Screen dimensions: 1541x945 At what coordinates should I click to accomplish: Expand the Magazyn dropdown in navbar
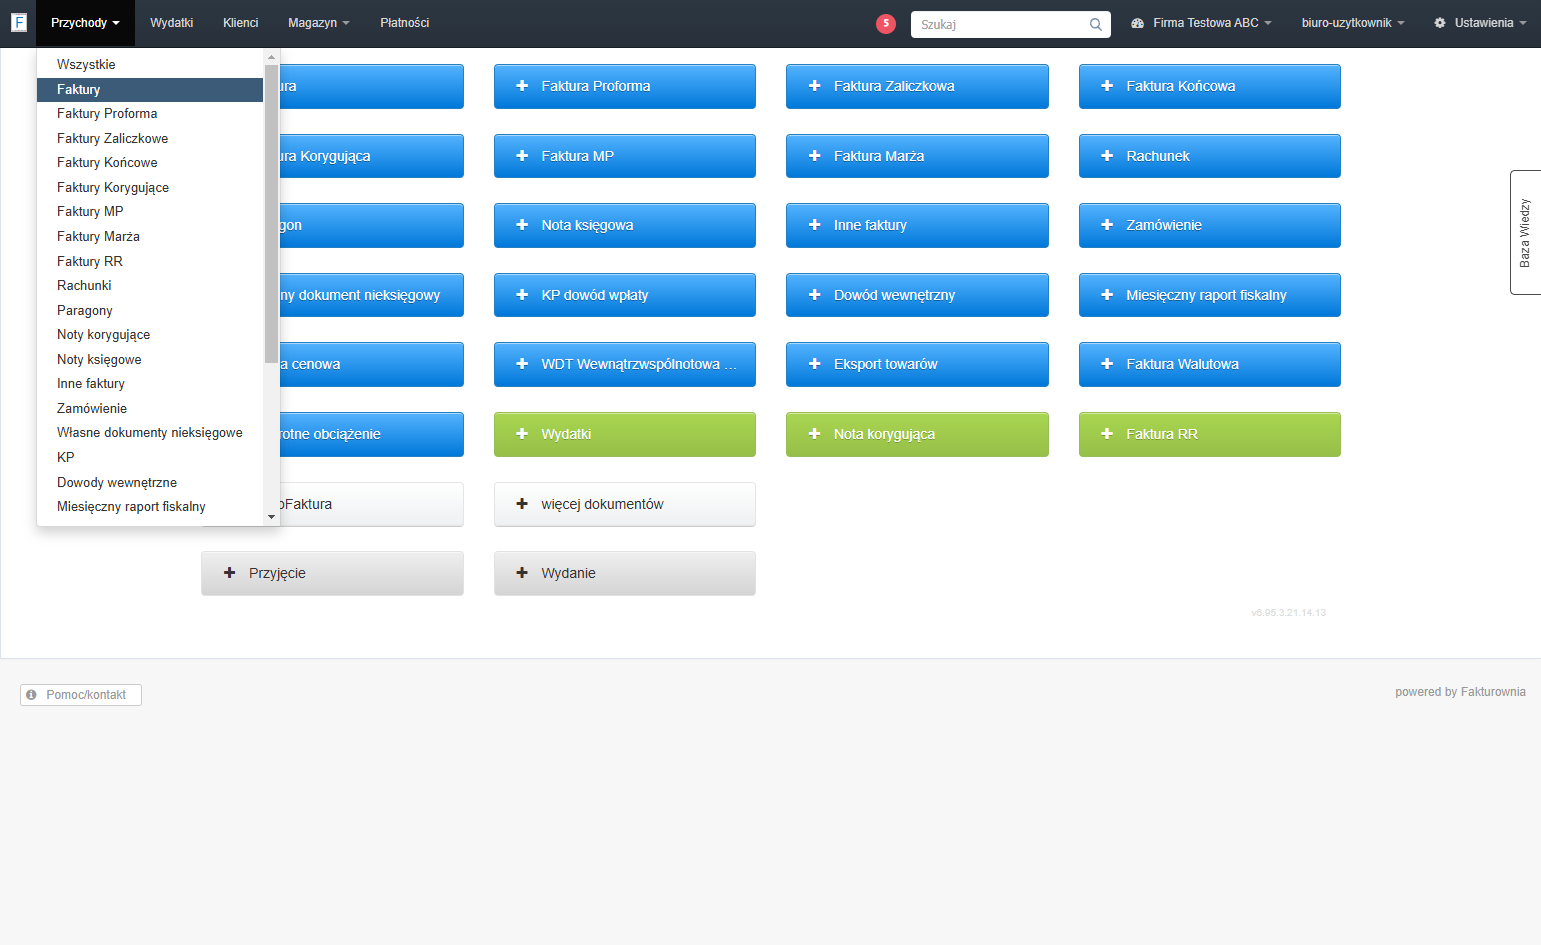coord(318,23)
